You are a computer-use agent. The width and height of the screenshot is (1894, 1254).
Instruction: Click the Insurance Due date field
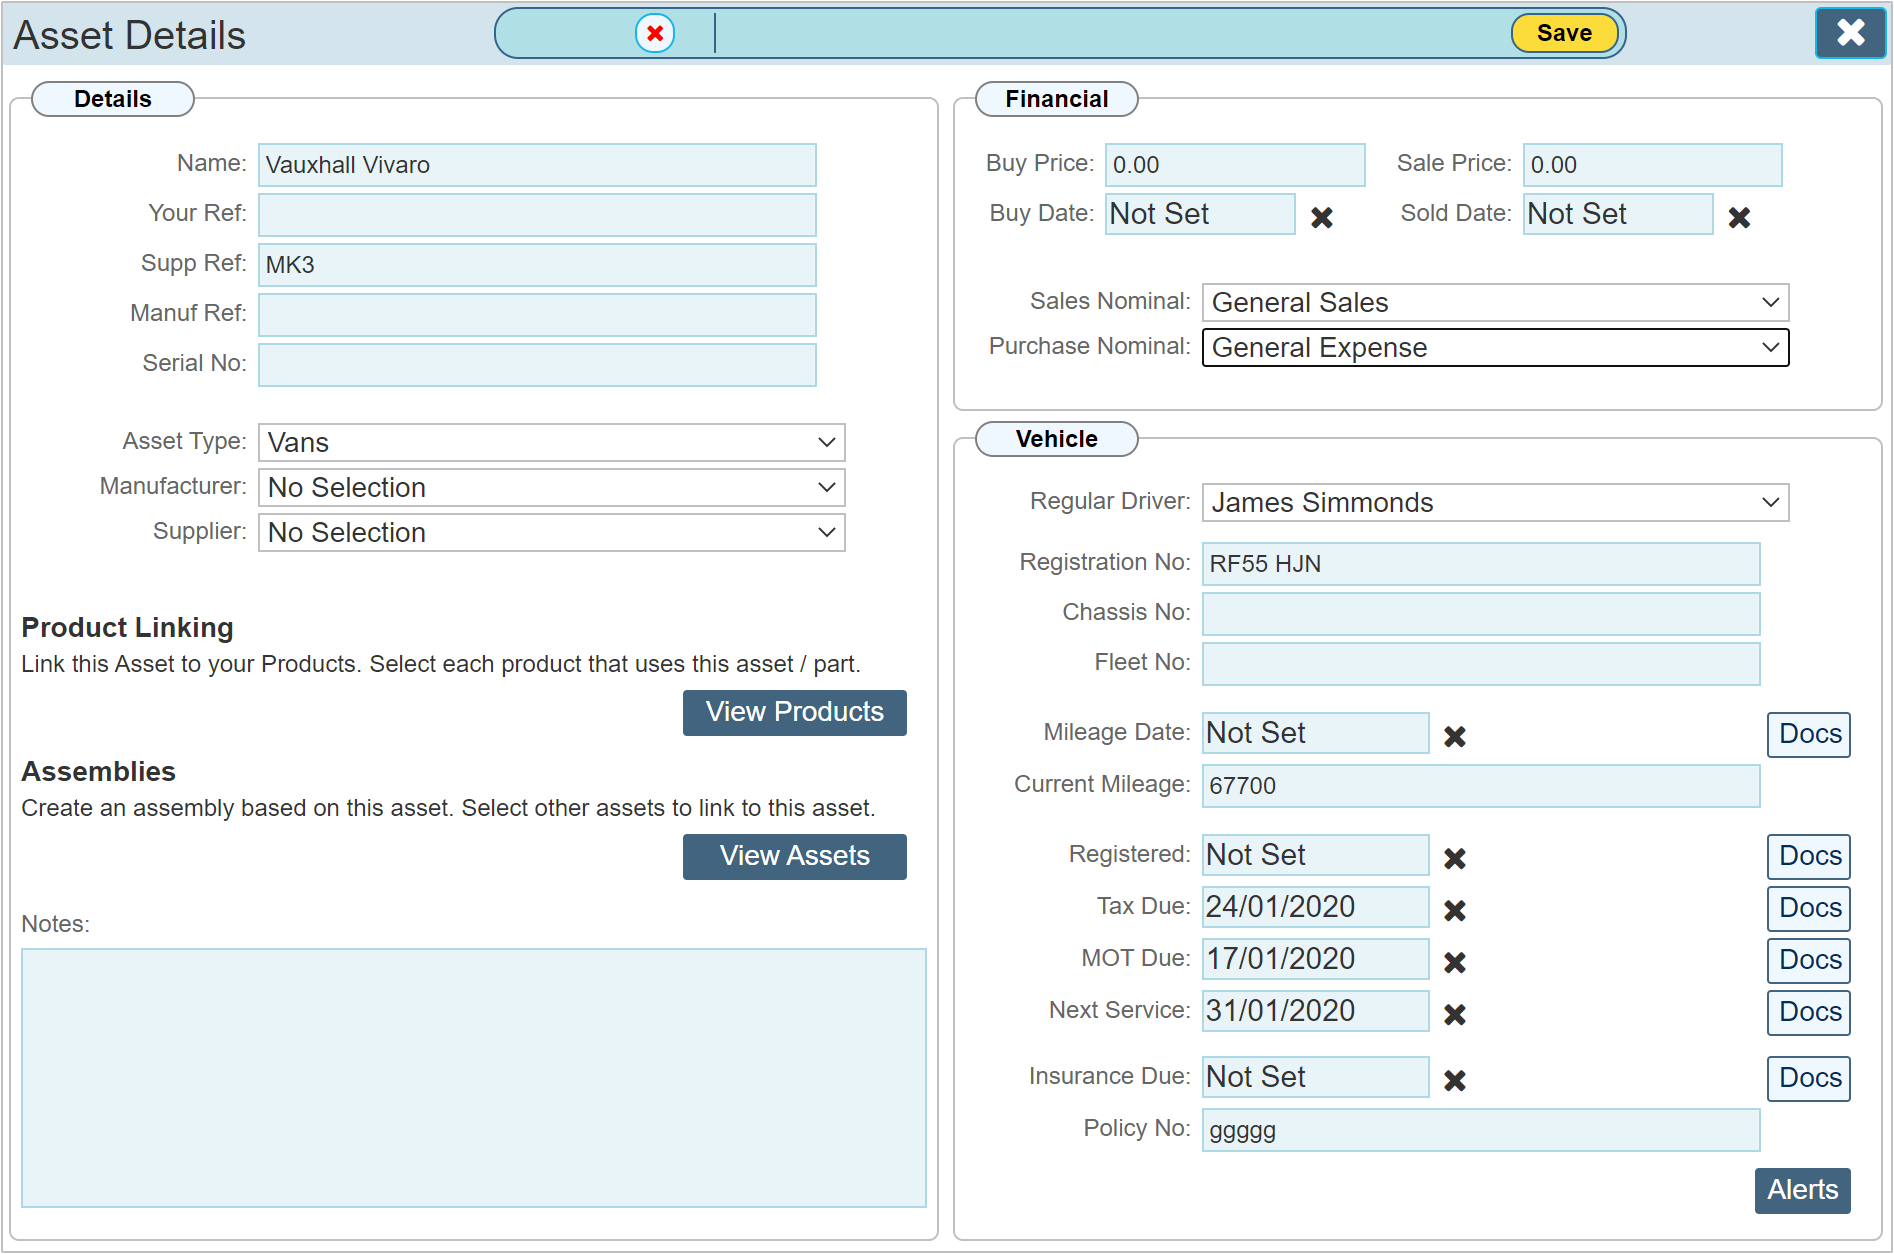coord(1315,1077)
